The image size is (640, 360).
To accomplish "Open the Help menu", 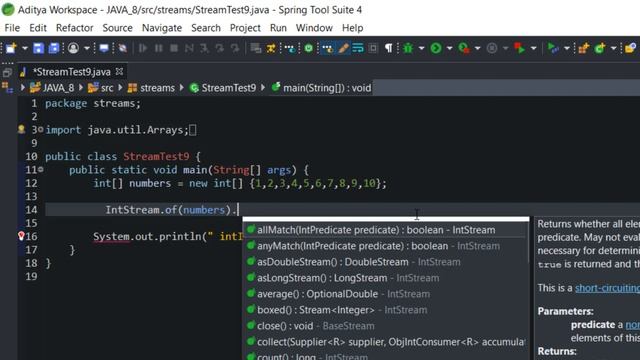I will tap(353, 28).
